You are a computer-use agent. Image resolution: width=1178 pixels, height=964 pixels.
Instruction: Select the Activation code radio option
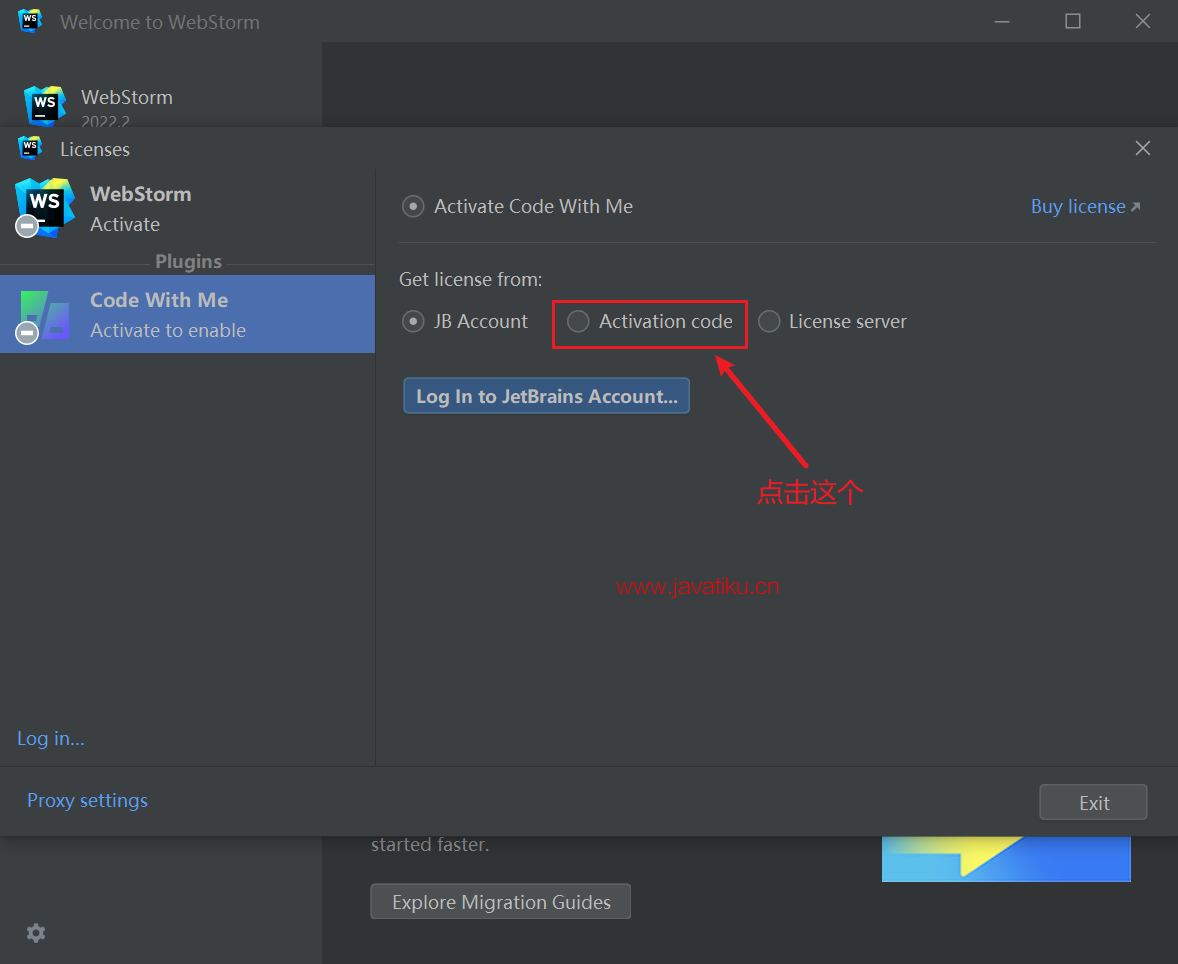tap(650, 322)
